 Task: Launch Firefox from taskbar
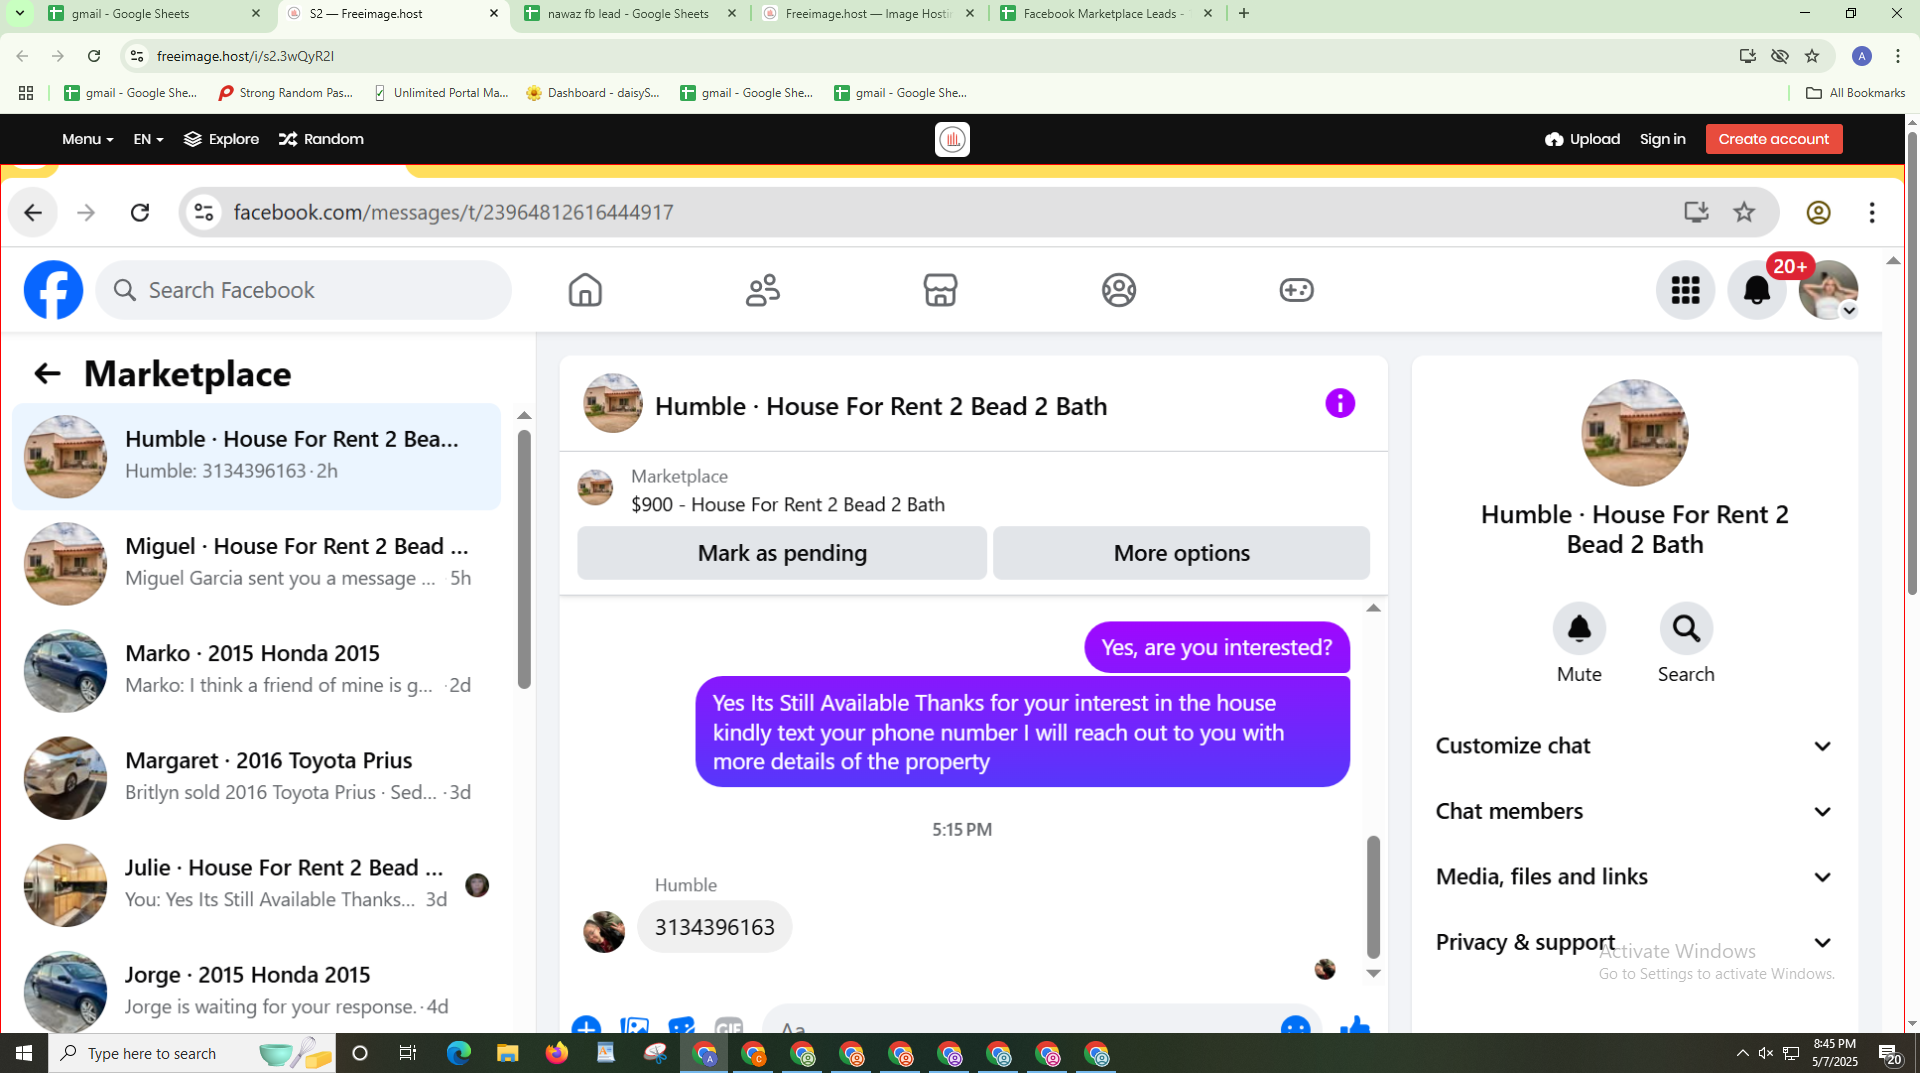pos(557,1053)
